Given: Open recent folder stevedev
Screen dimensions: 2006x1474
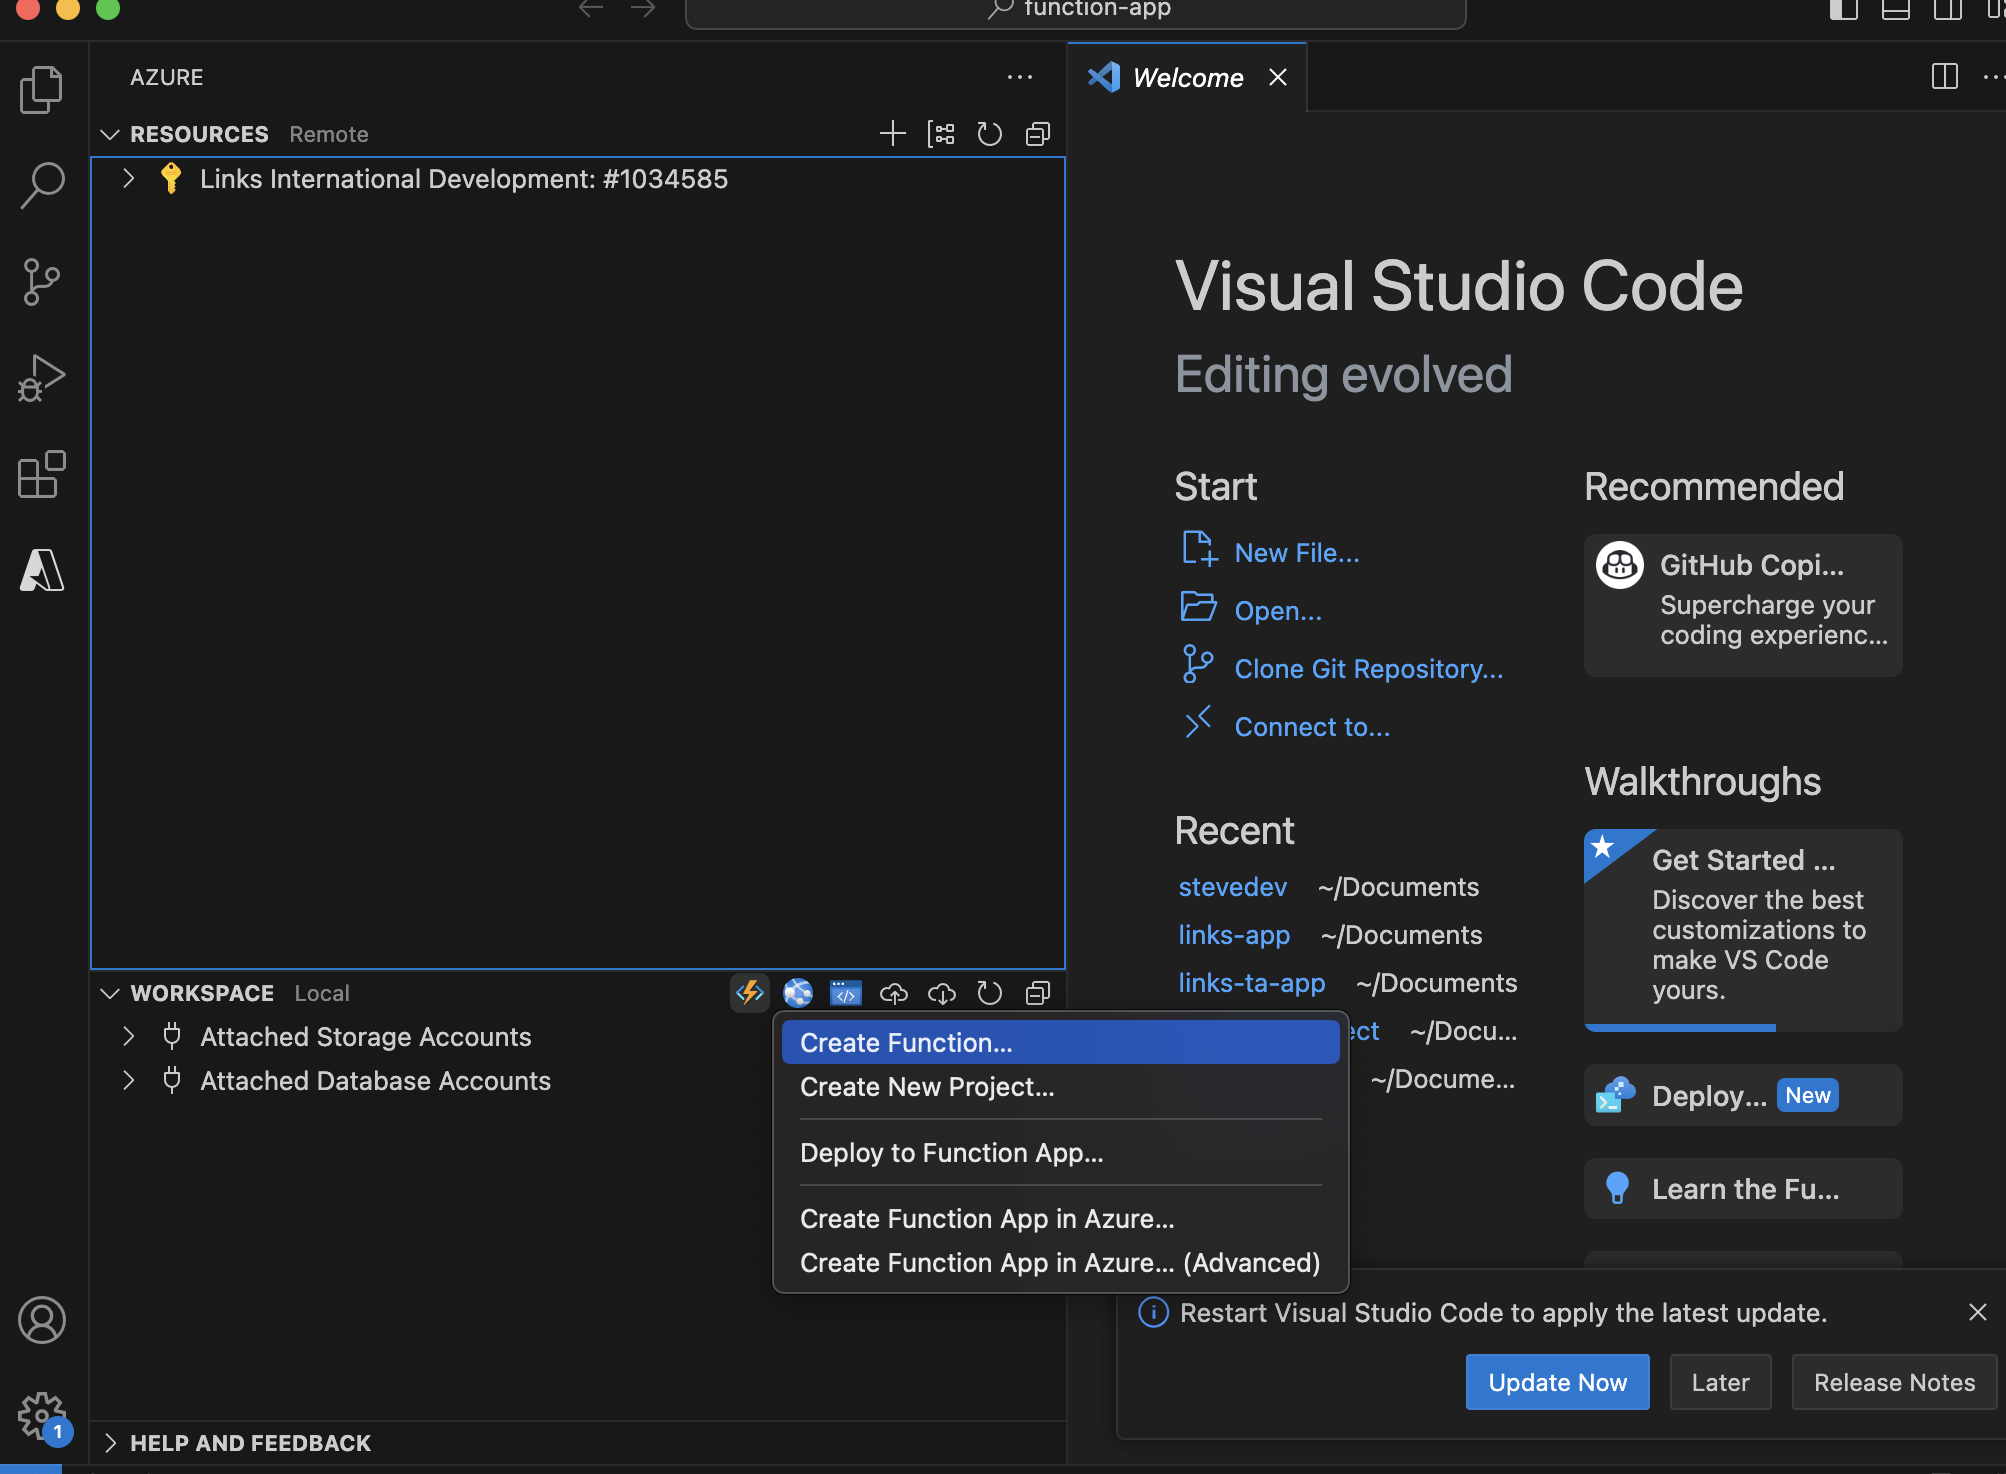Looking at the screenshot, I should point(1232,887).
